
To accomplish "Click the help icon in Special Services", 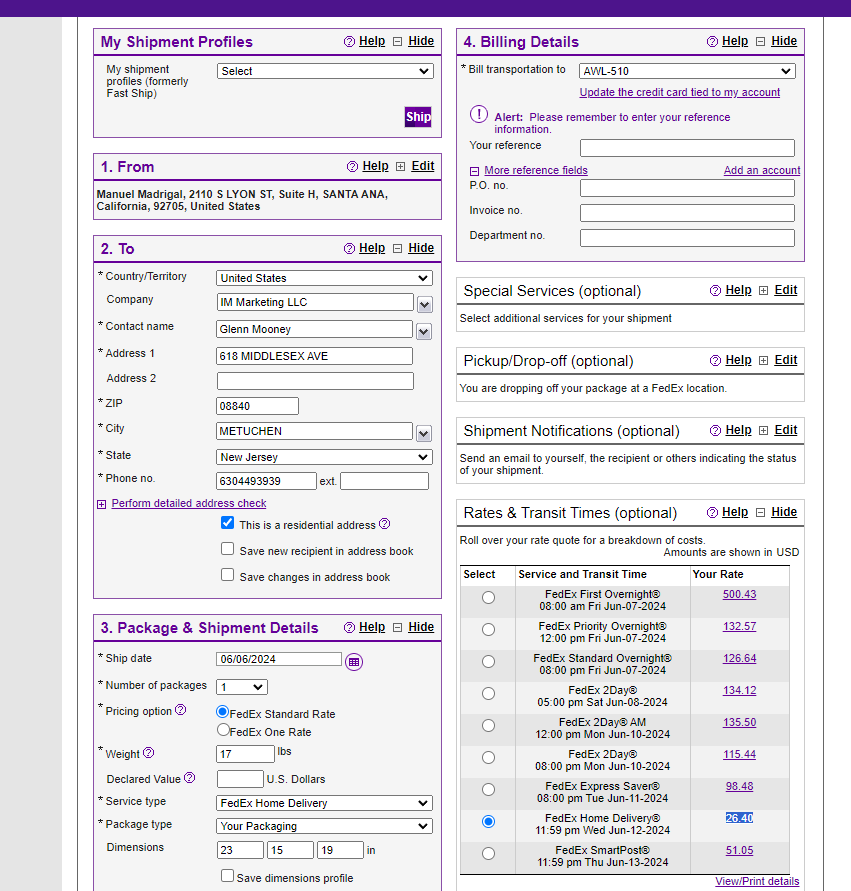I will 716,290.
